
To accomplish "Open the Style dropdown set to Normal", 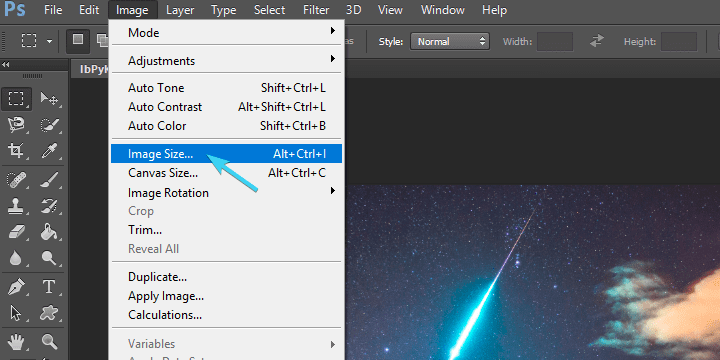I will point(450,41).
